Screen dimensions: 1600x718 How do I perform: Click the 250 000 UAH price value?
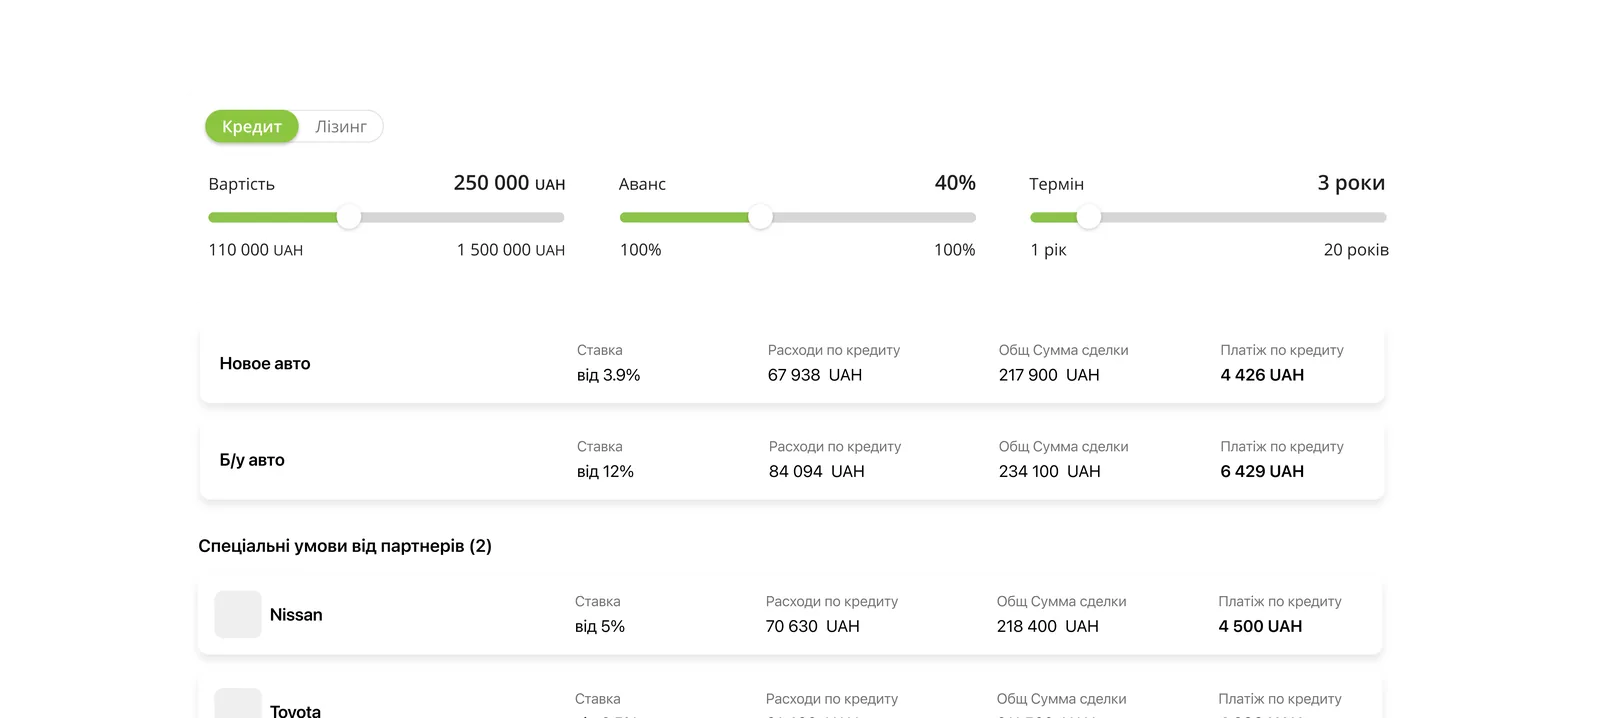click(509, 183)
